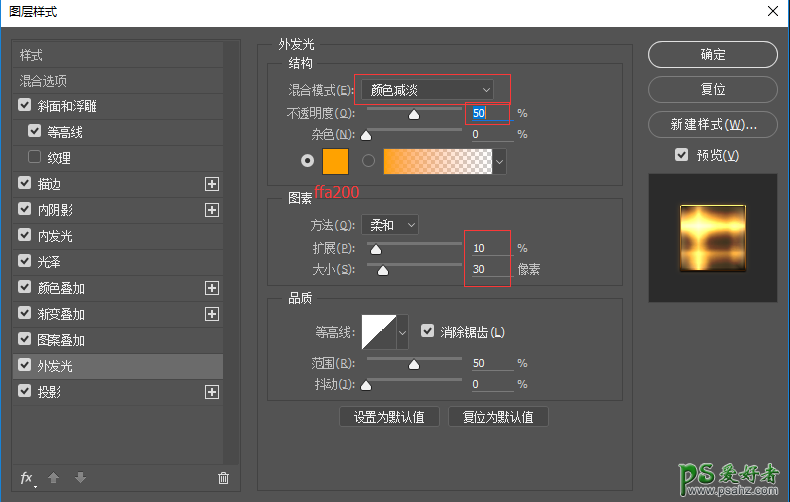Open the 混合模式 dropdown showing 颜色减淡

(x=427, y=90)
